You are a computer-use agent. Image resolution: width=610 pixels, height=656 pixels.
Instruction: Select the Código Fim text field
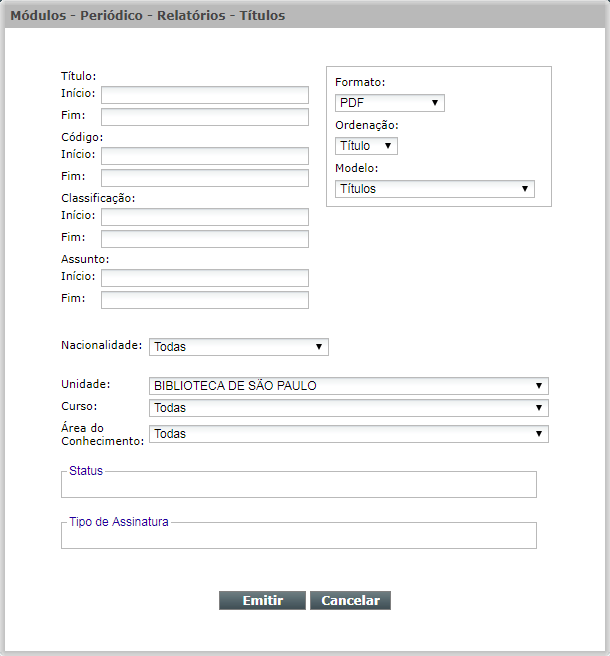pos(205,178)
